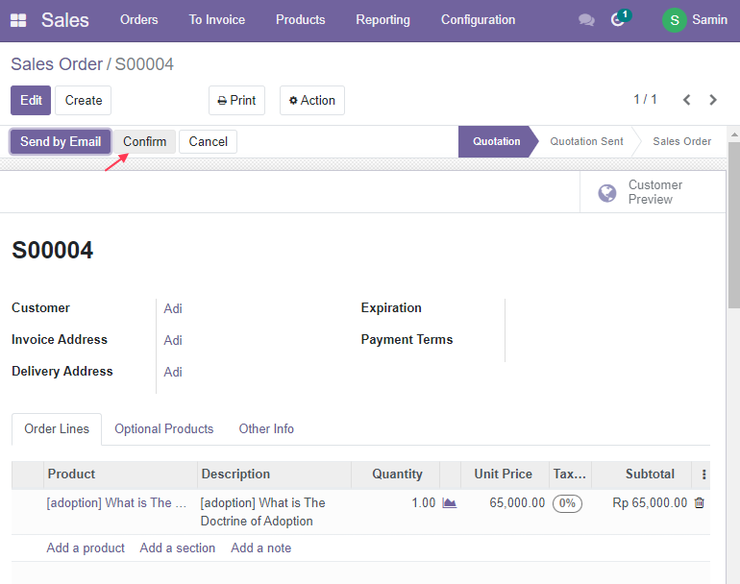This screenshot has width=740, height=584.
Task: Switch to the Order Lines tab
Action: click(x=57, y=429)
